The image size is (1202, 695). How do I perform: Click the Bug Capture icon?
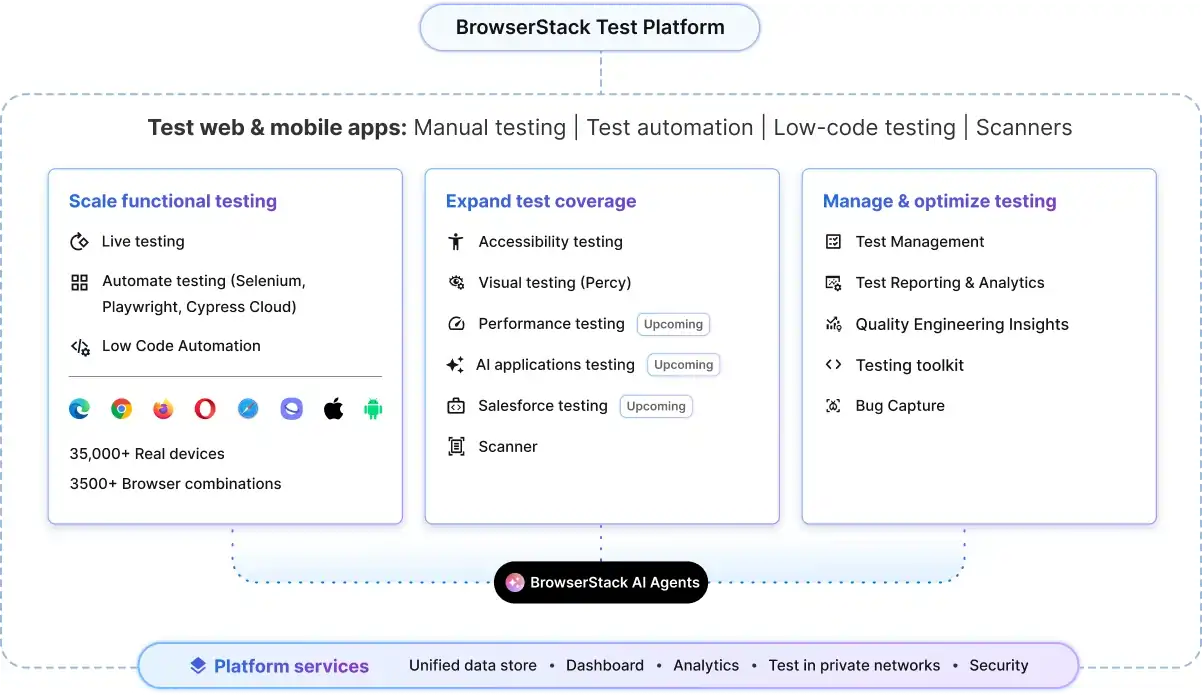pos(833,406)
